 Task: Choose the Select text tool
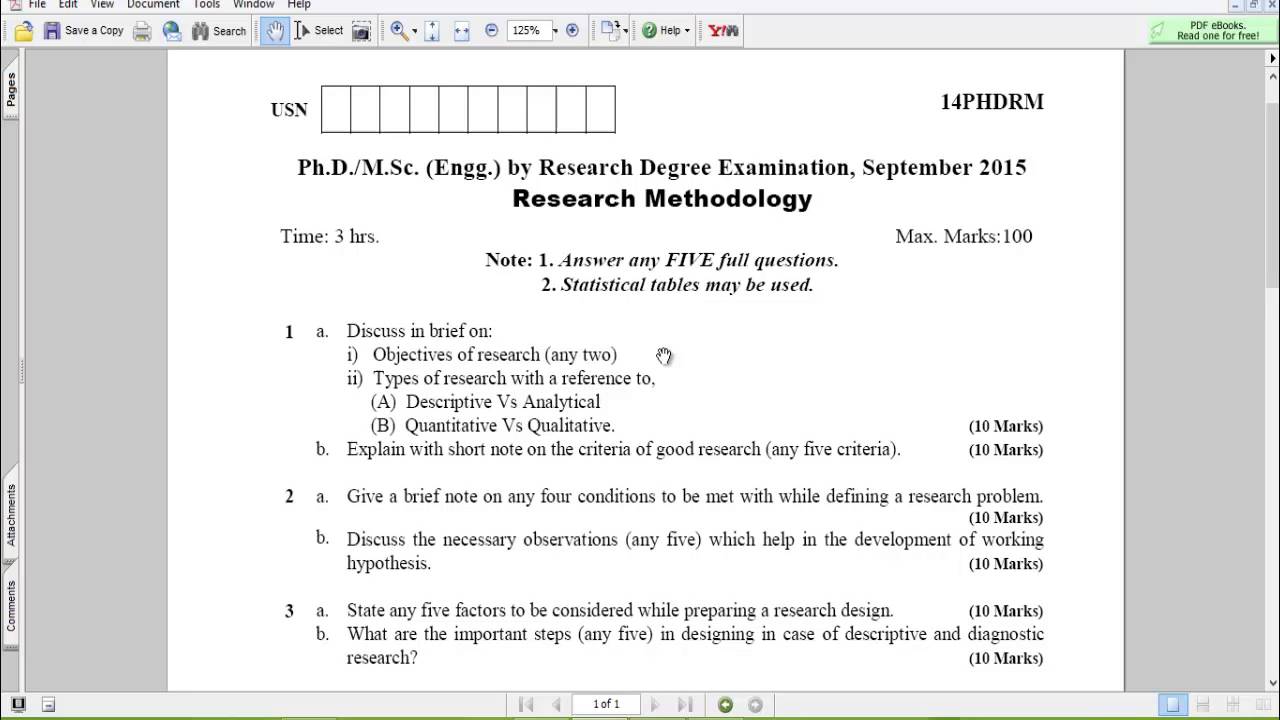[x=319, y=31]
